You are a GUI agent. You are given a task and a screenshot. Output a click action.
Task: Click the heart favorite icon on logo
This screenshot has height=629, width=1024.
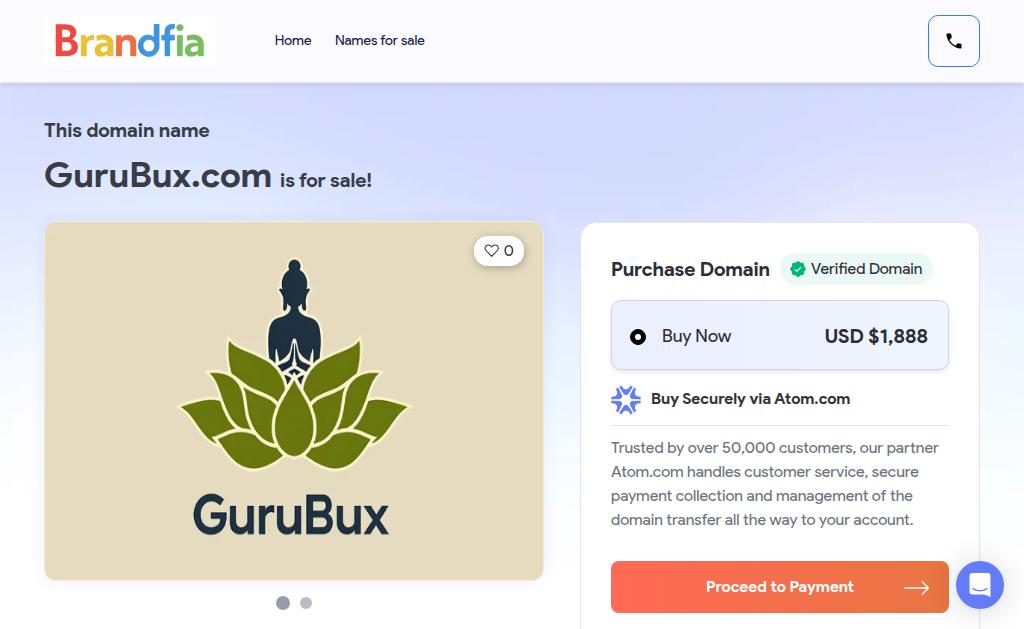(x=491, y=251)
